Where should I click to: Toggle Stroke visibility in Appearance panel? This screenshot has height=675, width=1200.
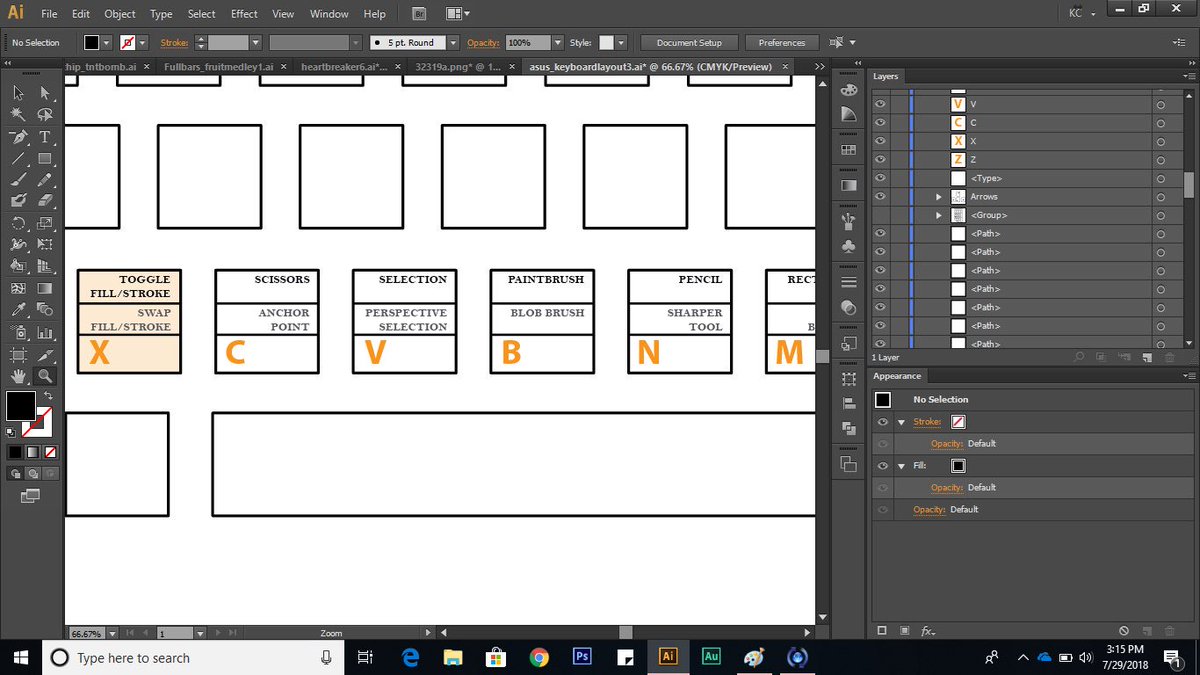[x=882, y=422]
